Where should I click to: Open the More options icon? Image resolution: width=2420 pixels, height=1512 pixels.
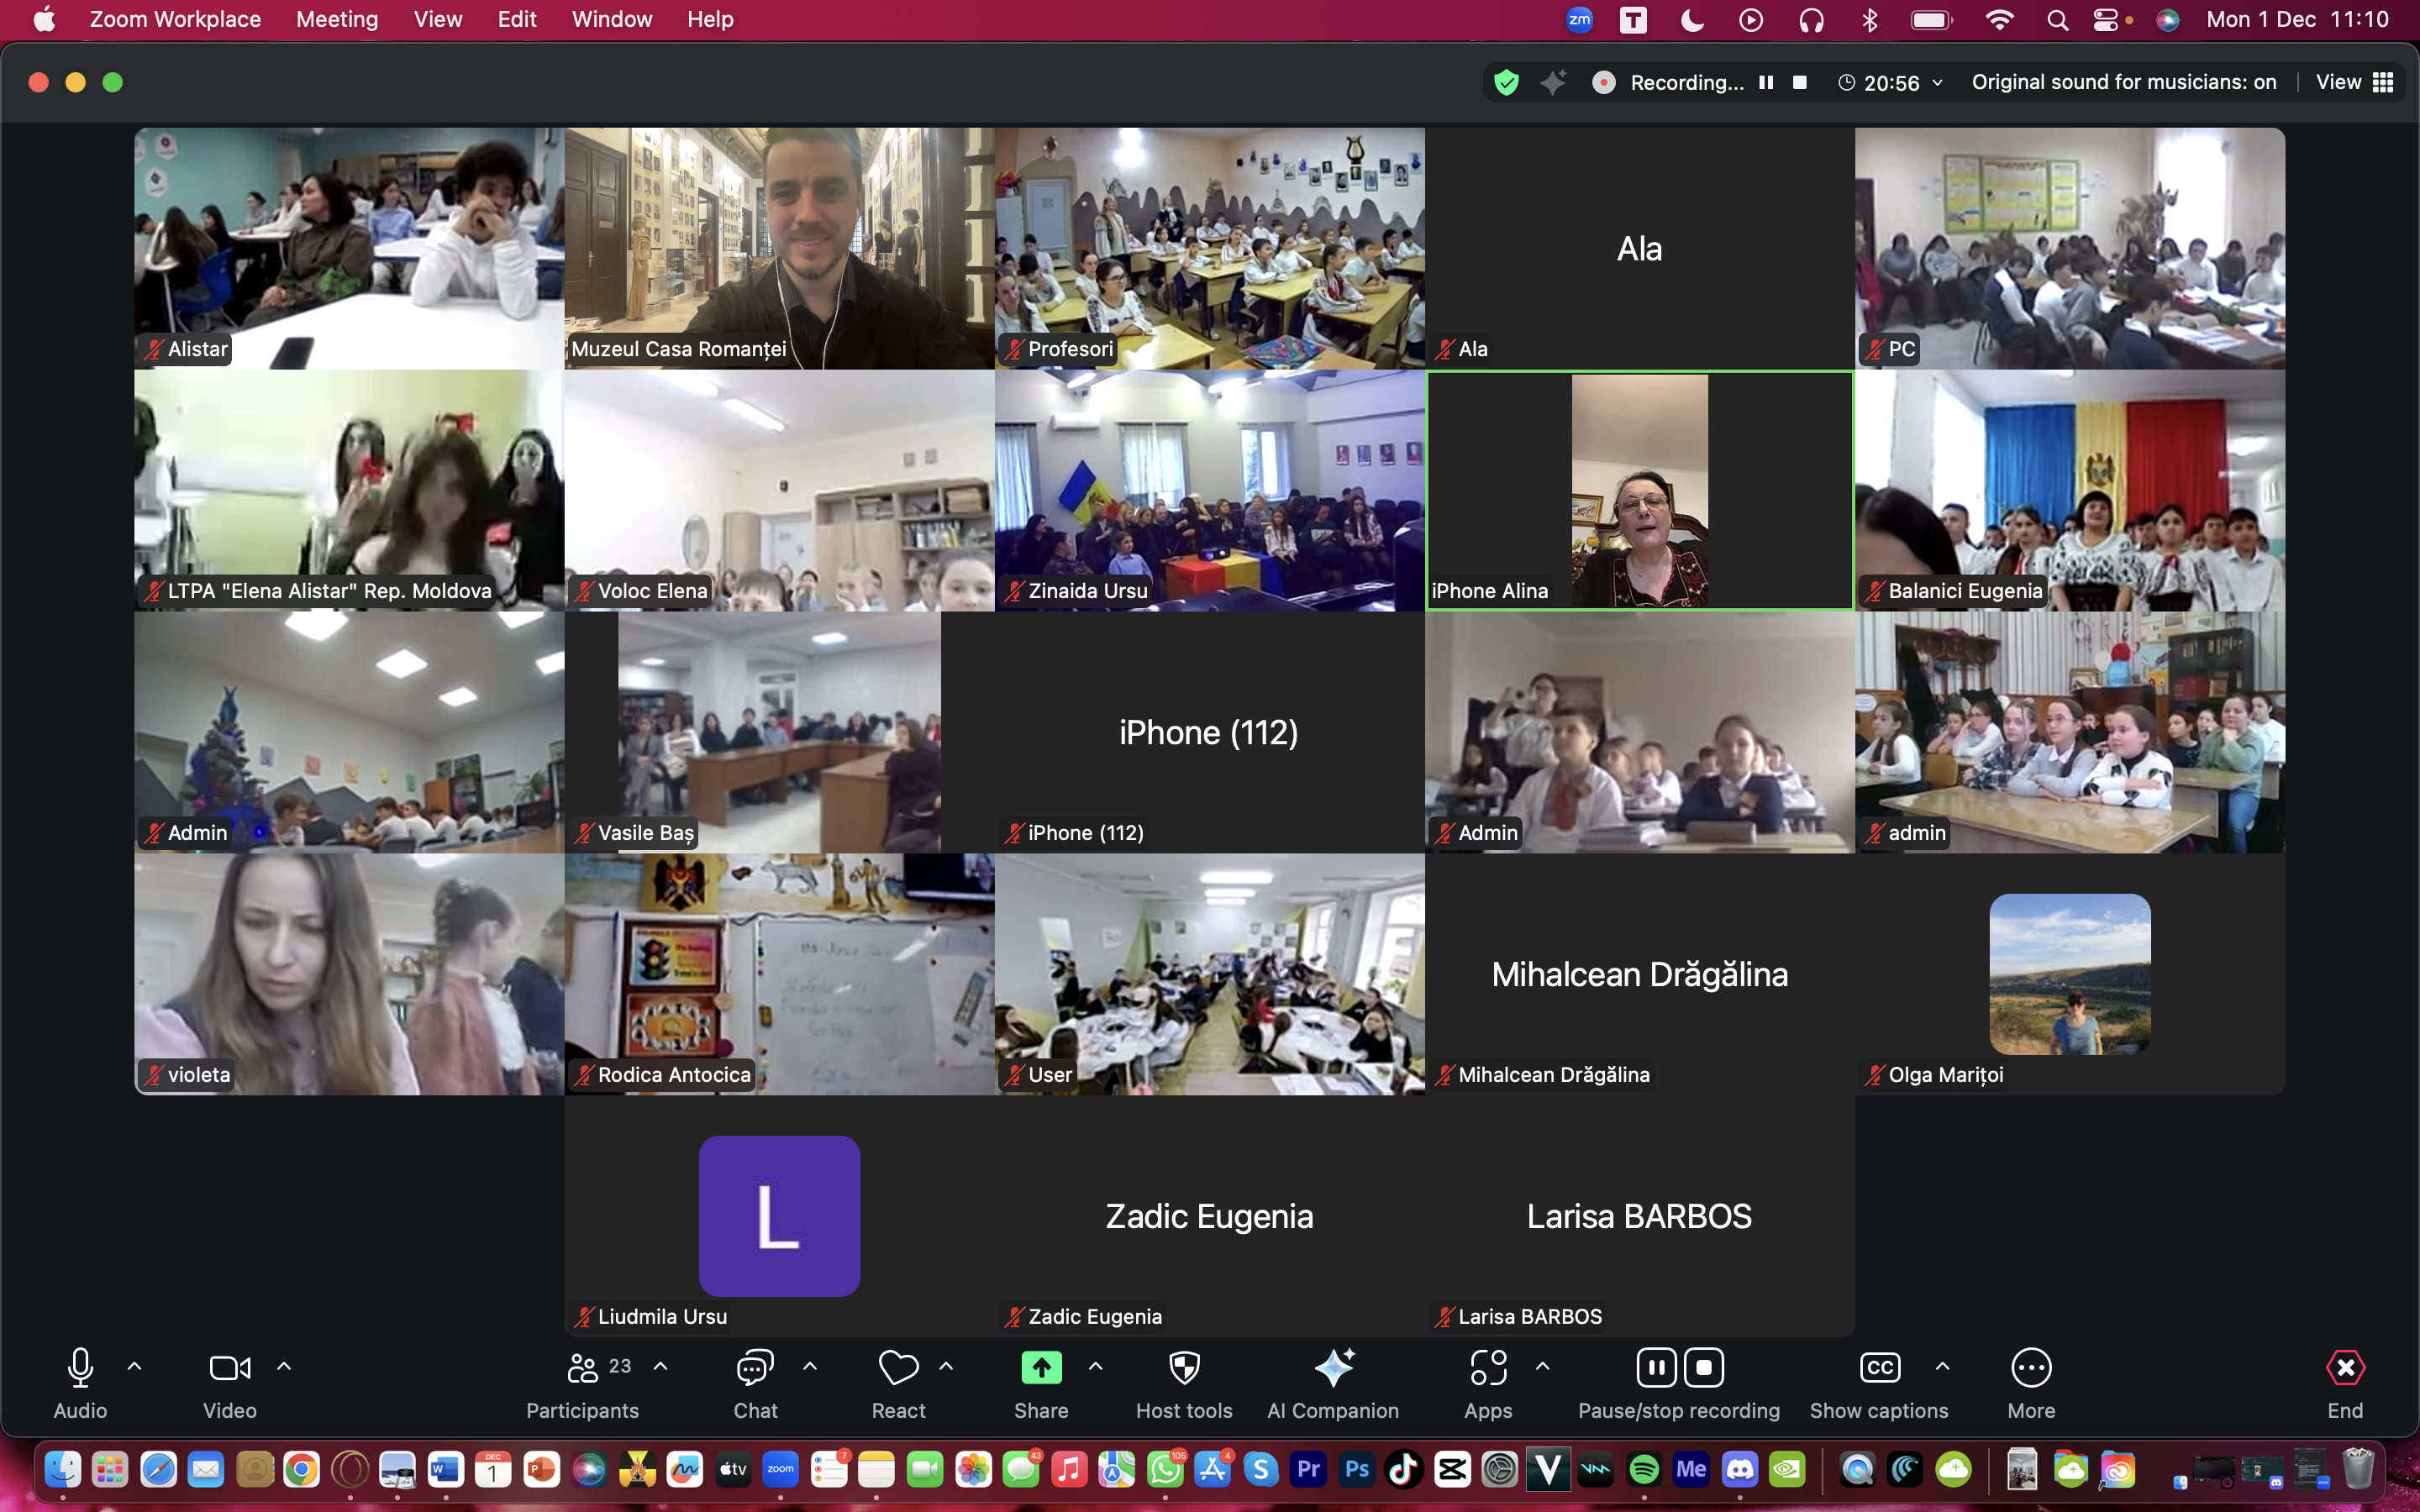(2031, 1368)
